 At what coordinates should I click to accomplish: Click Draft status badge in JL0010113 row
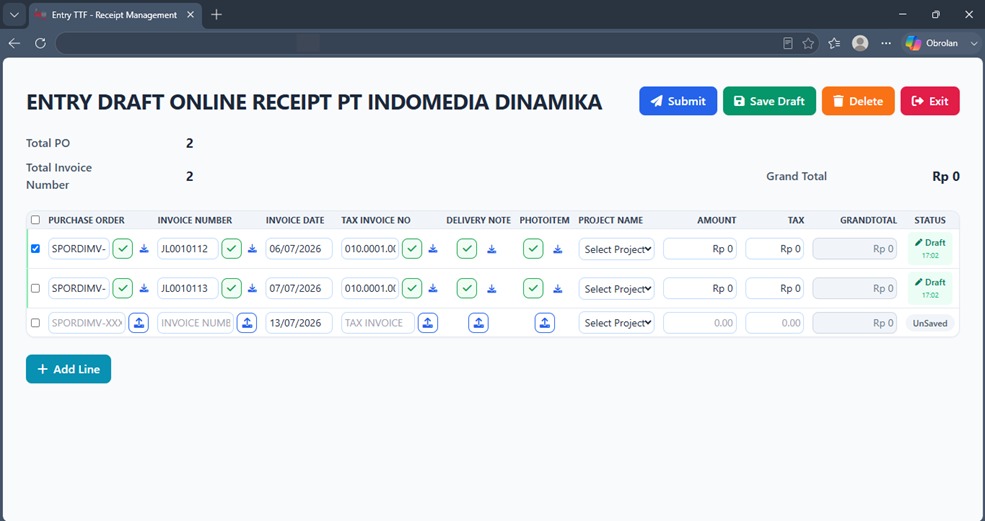930,288
